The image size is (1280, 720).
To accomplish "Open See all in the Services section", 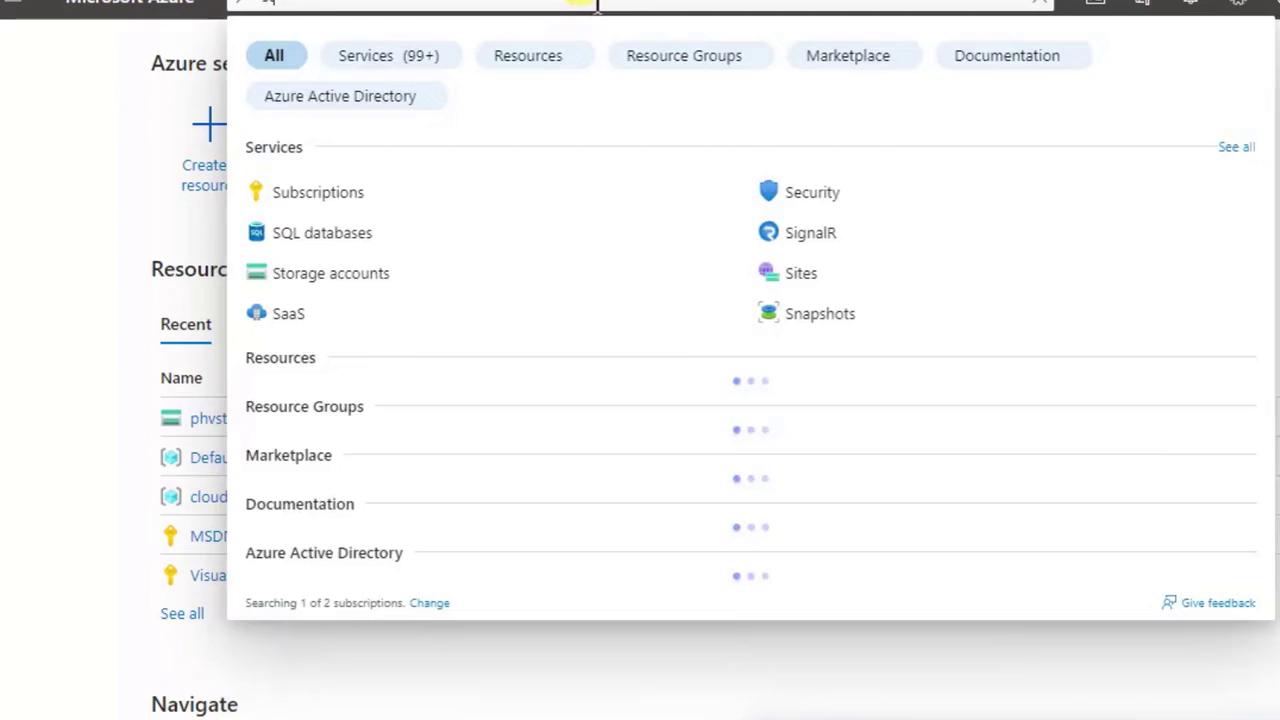I will 1236,147.
